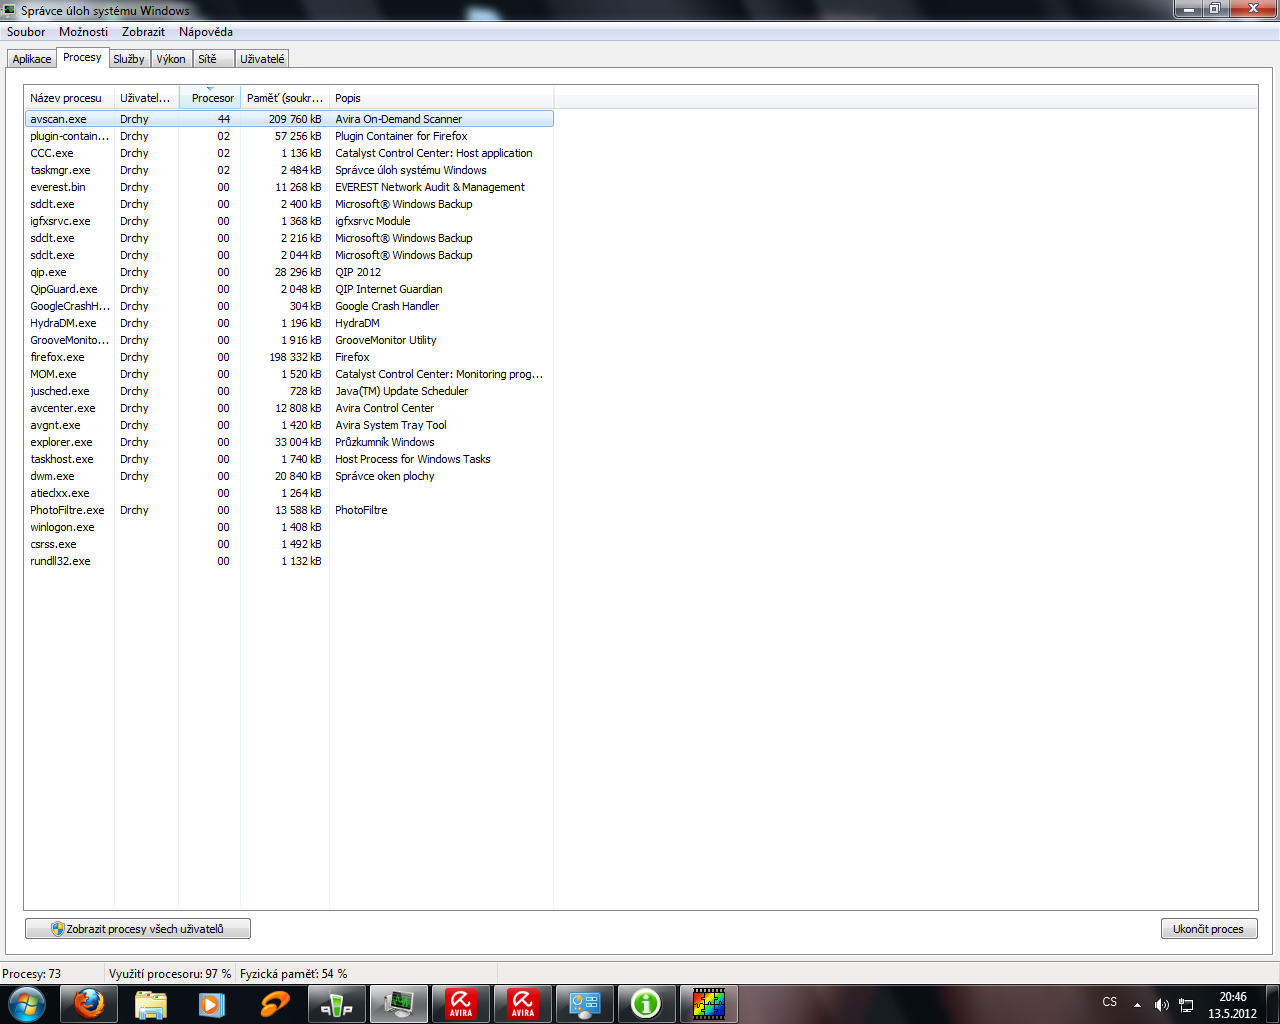Select the firefox.exe process
Viewport: 1280px width, 1024px height.
[x=289, y=357]
